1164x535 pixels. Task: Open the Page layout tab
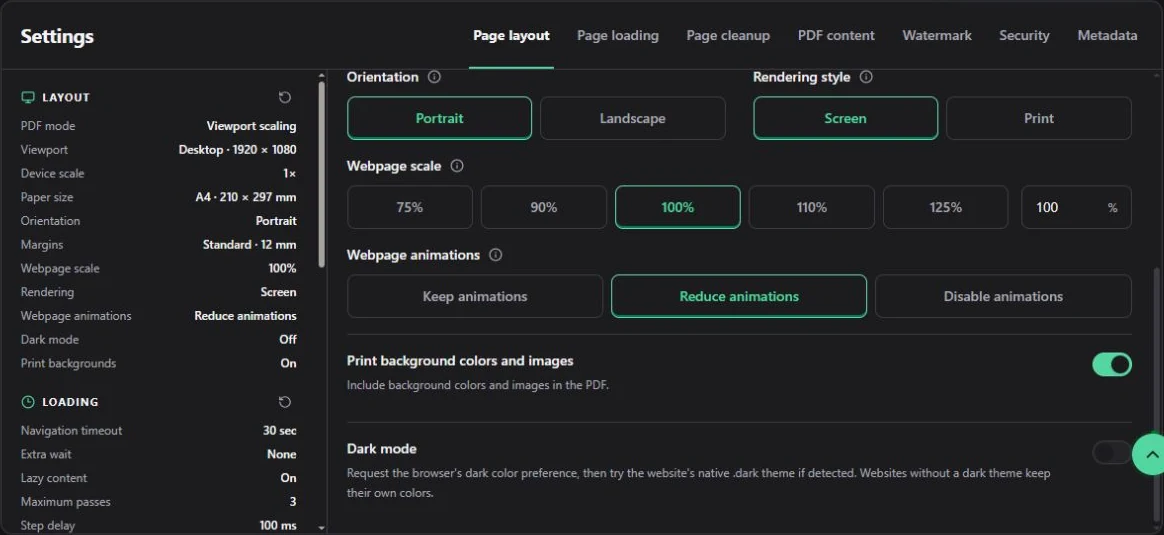pyautogui.click(x=511, y=36)
